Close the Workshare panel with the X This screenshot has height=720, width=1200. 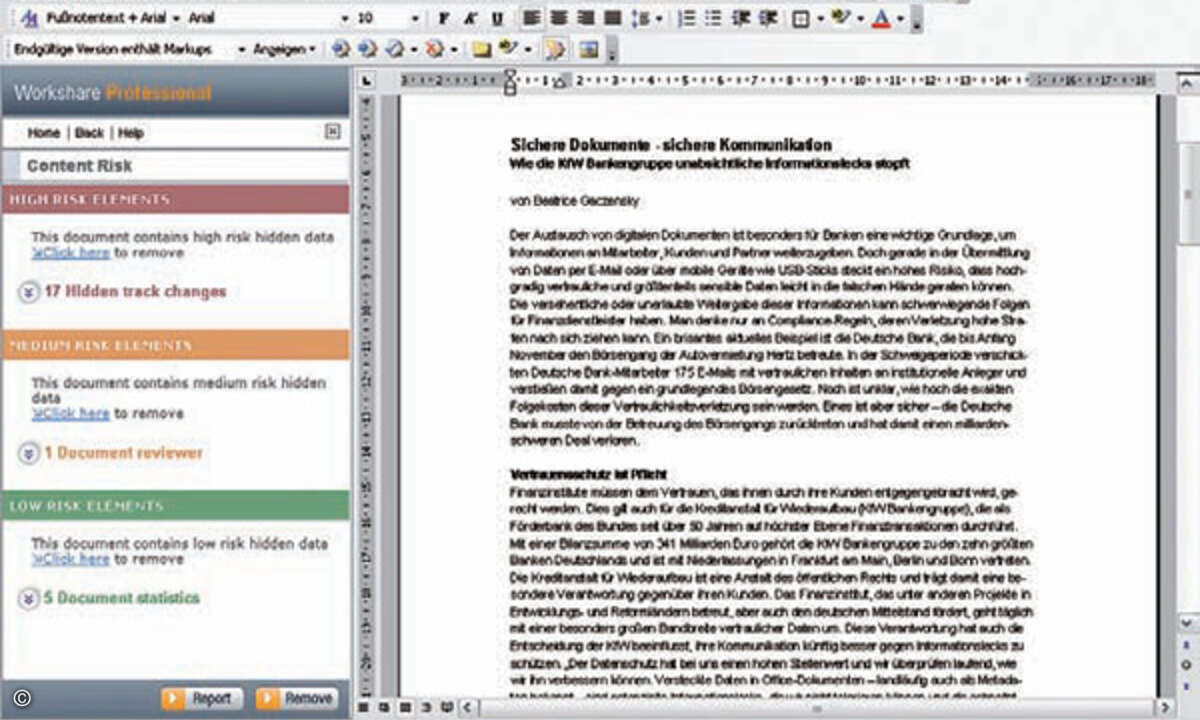click(333, 132)
